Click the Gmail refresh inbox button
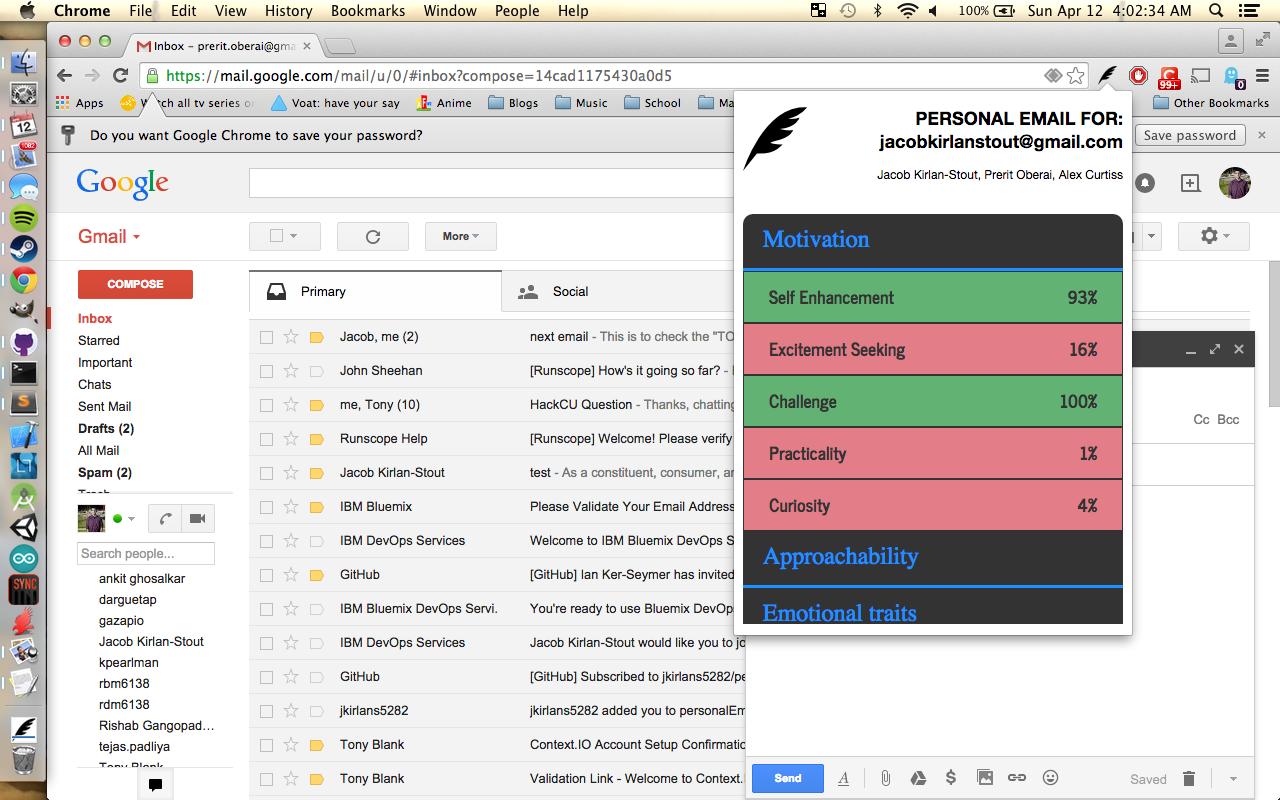The width and height of the screenshot is (1280, 800). click(373, 236)
